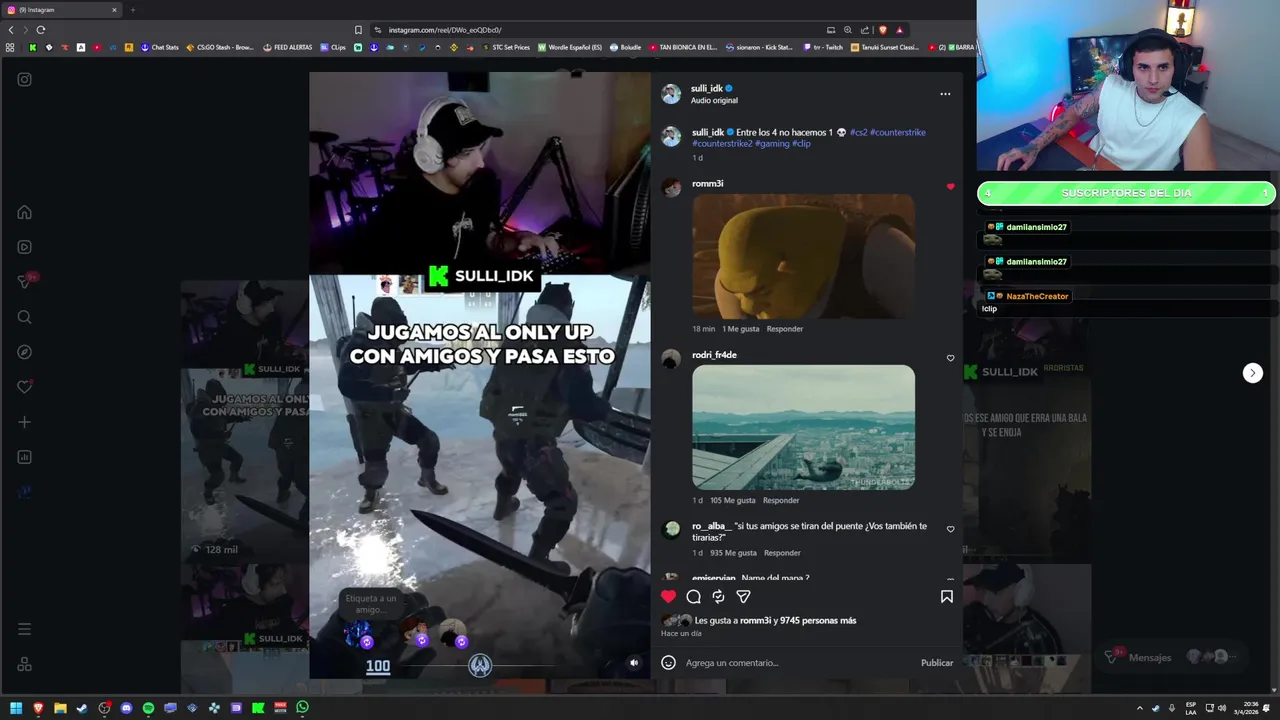Click the address bar URL
The image size is (1280, 720).
coord(445,30)
